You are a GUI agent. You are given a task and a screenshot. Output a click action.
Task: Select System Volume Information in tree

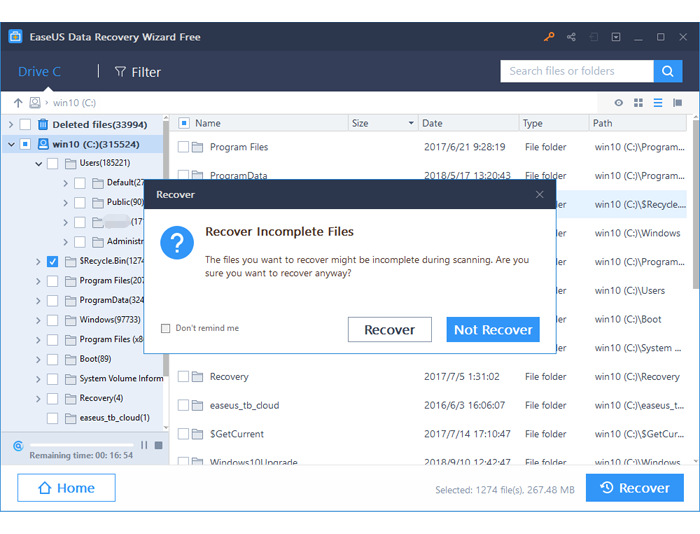[x=121, y=378]
